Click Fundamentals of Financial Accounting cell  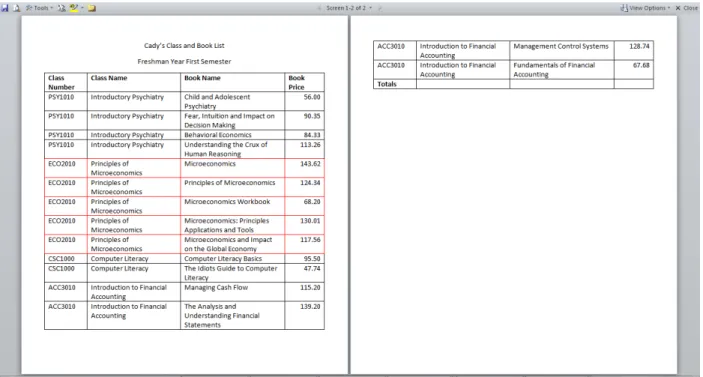tap(562, 69)
